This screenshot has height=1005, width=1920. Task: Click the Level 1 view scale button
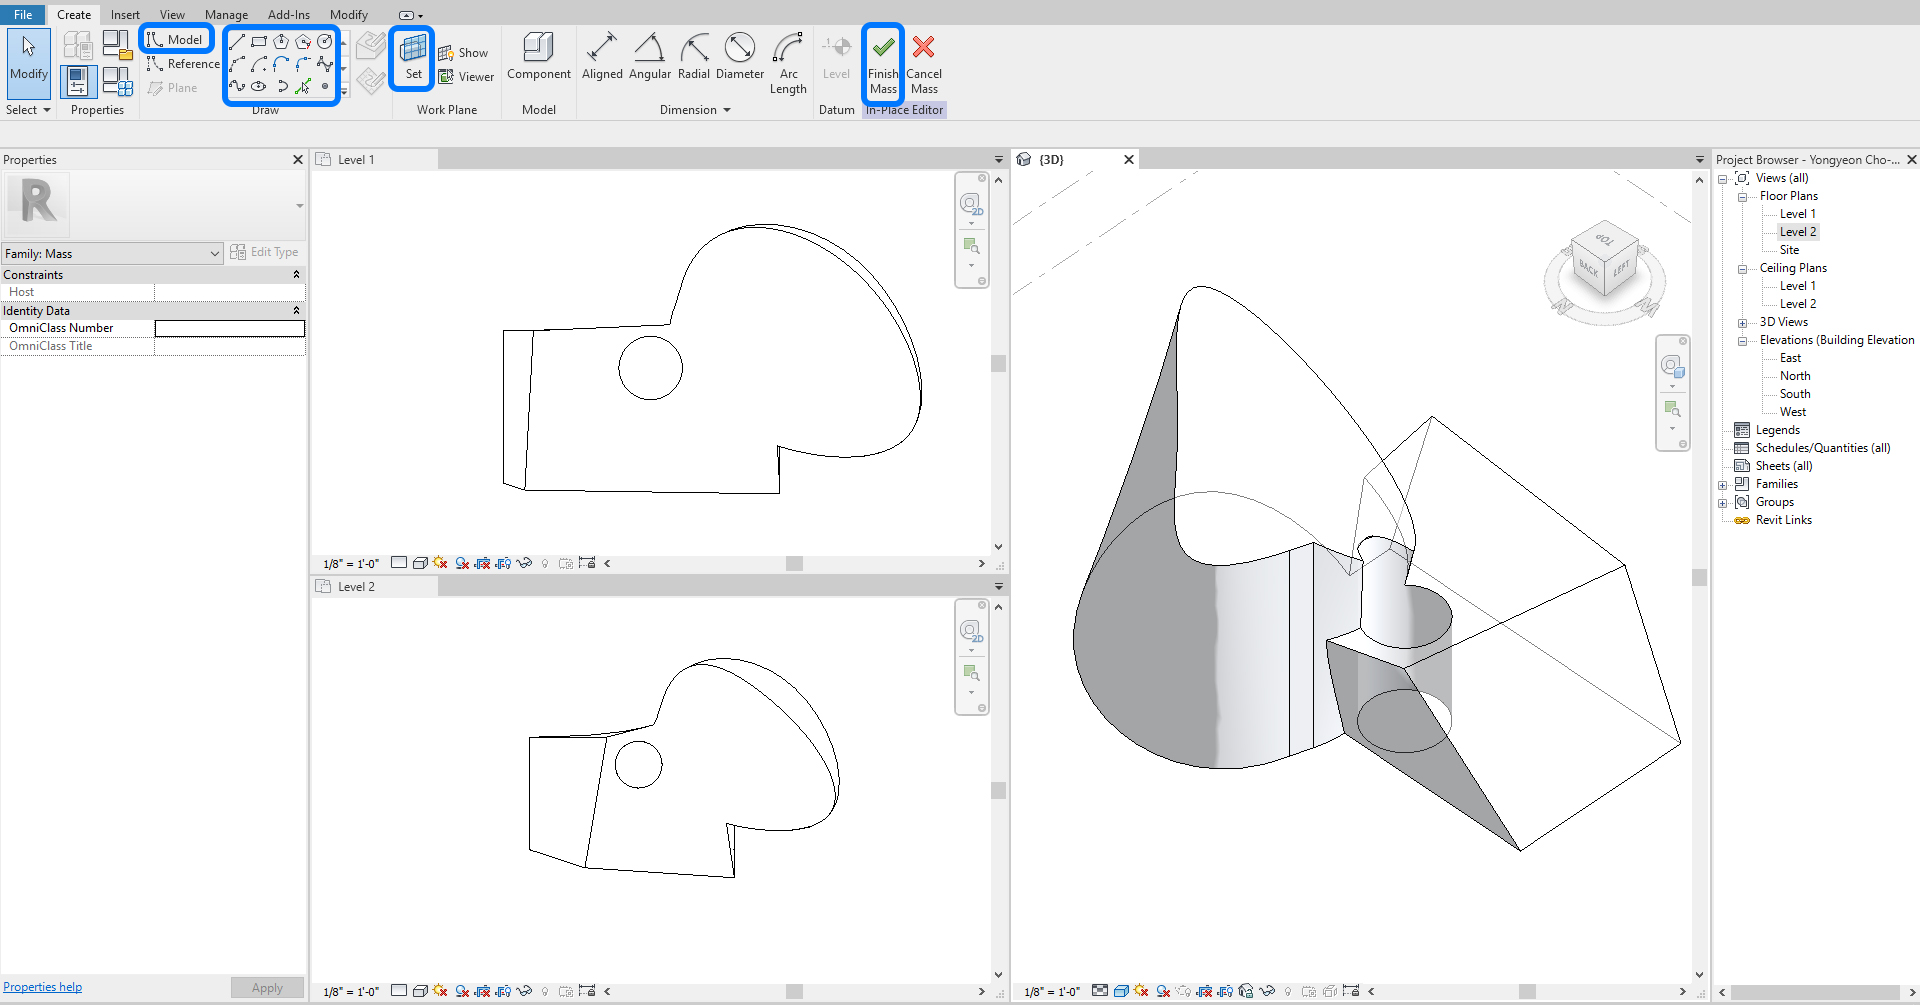[351, 564]
